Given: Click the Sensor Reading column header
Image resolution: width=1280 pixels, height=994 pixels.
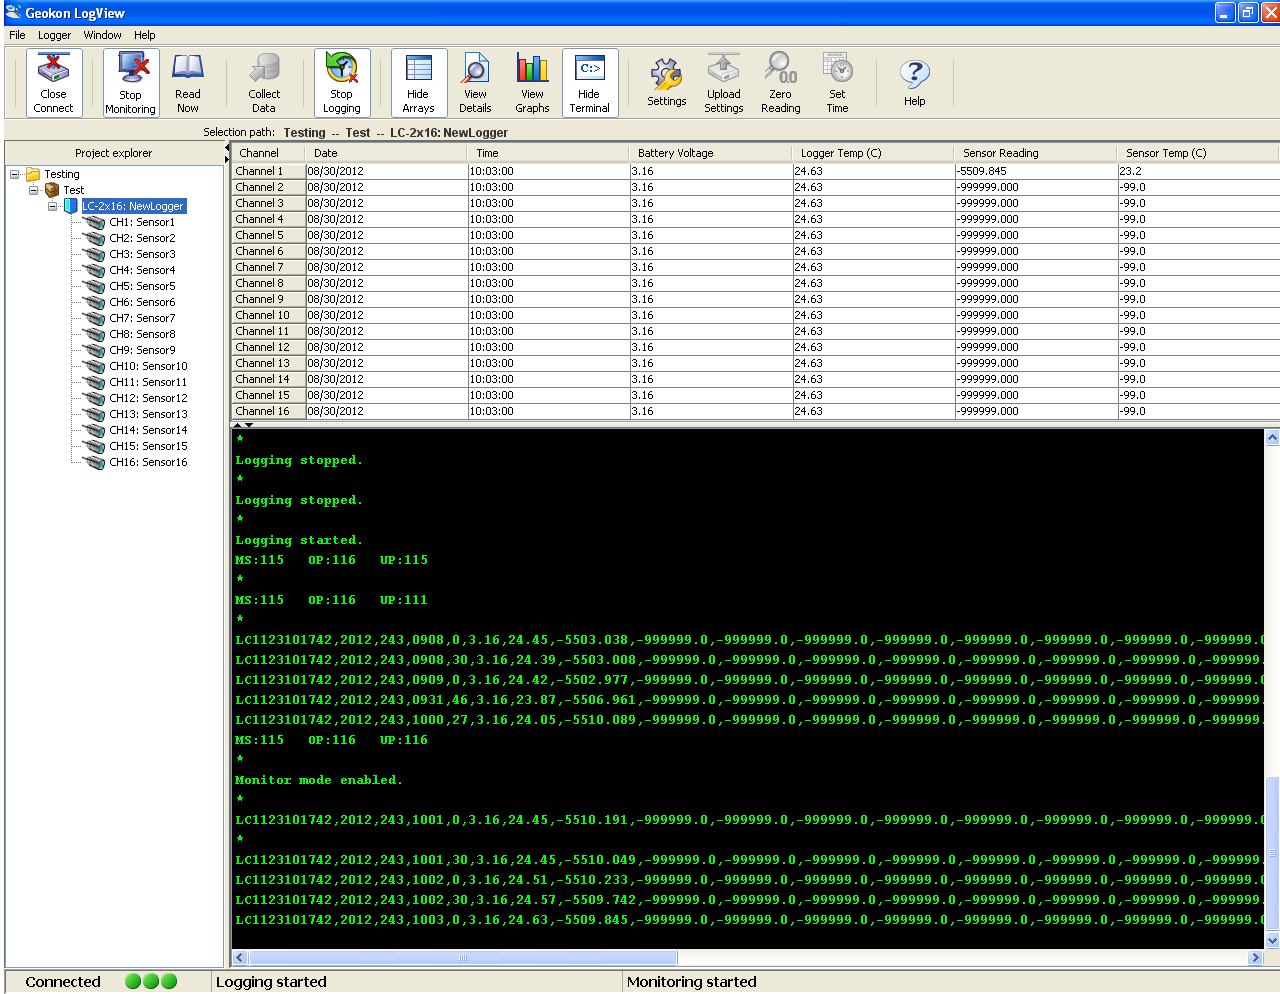Looking at the screenshot, I should click(x=1035, y=153).
